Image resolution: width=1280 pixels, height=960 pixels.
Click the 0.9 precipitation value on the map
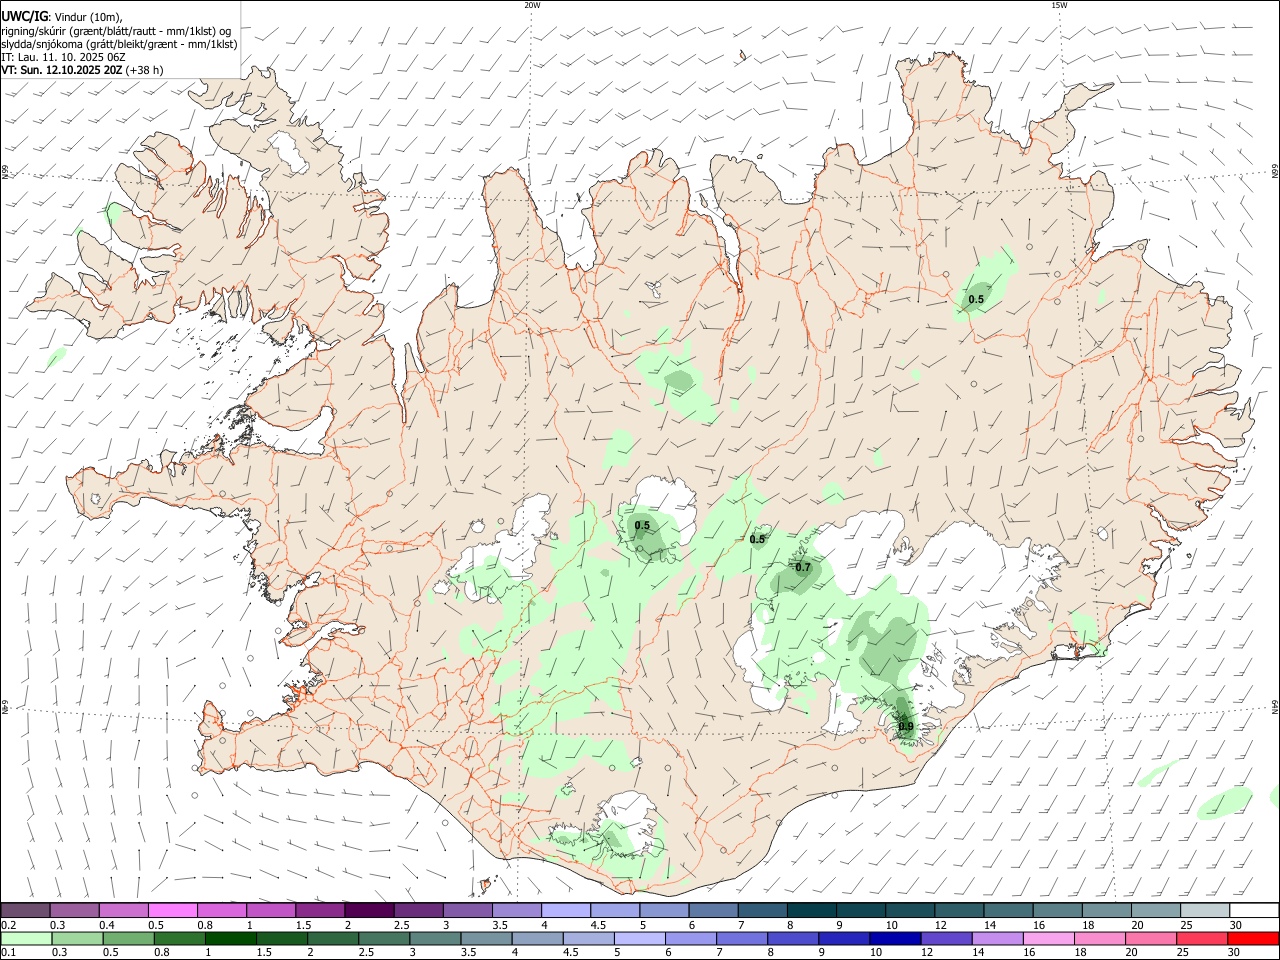tap(906, 726)
